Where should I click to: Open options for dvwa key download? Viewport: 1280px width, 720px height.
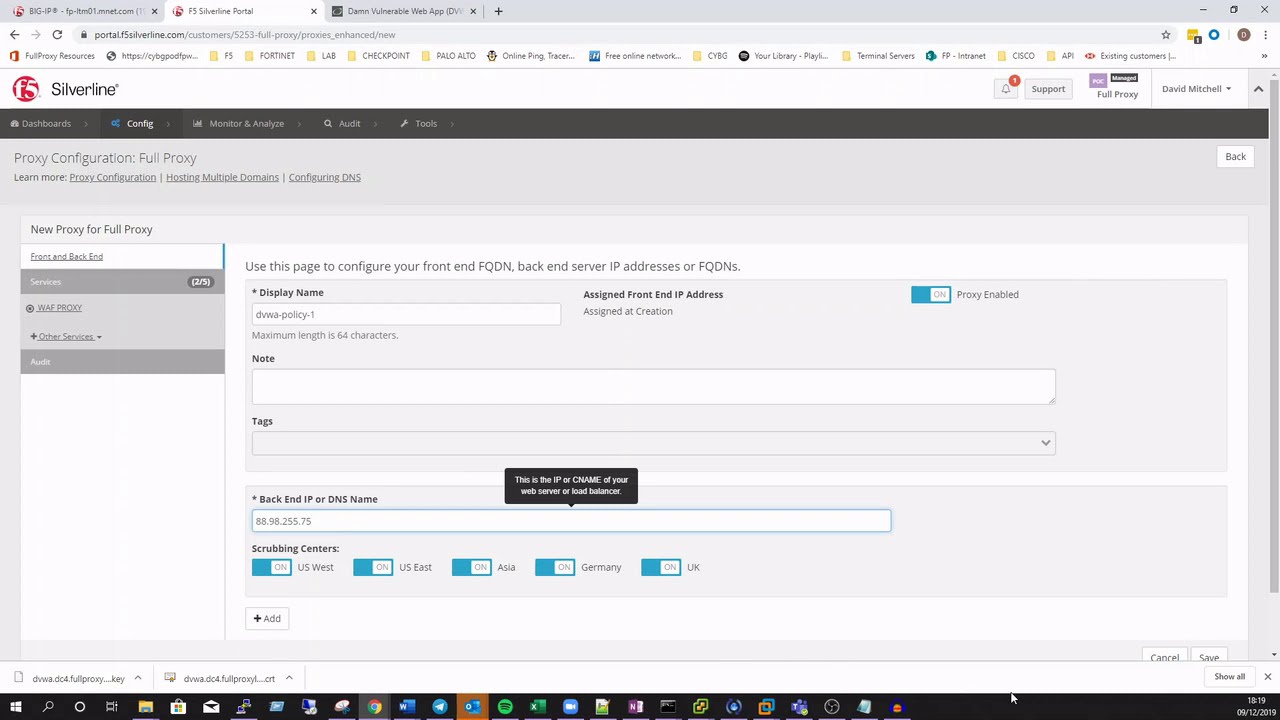[138, 678]
